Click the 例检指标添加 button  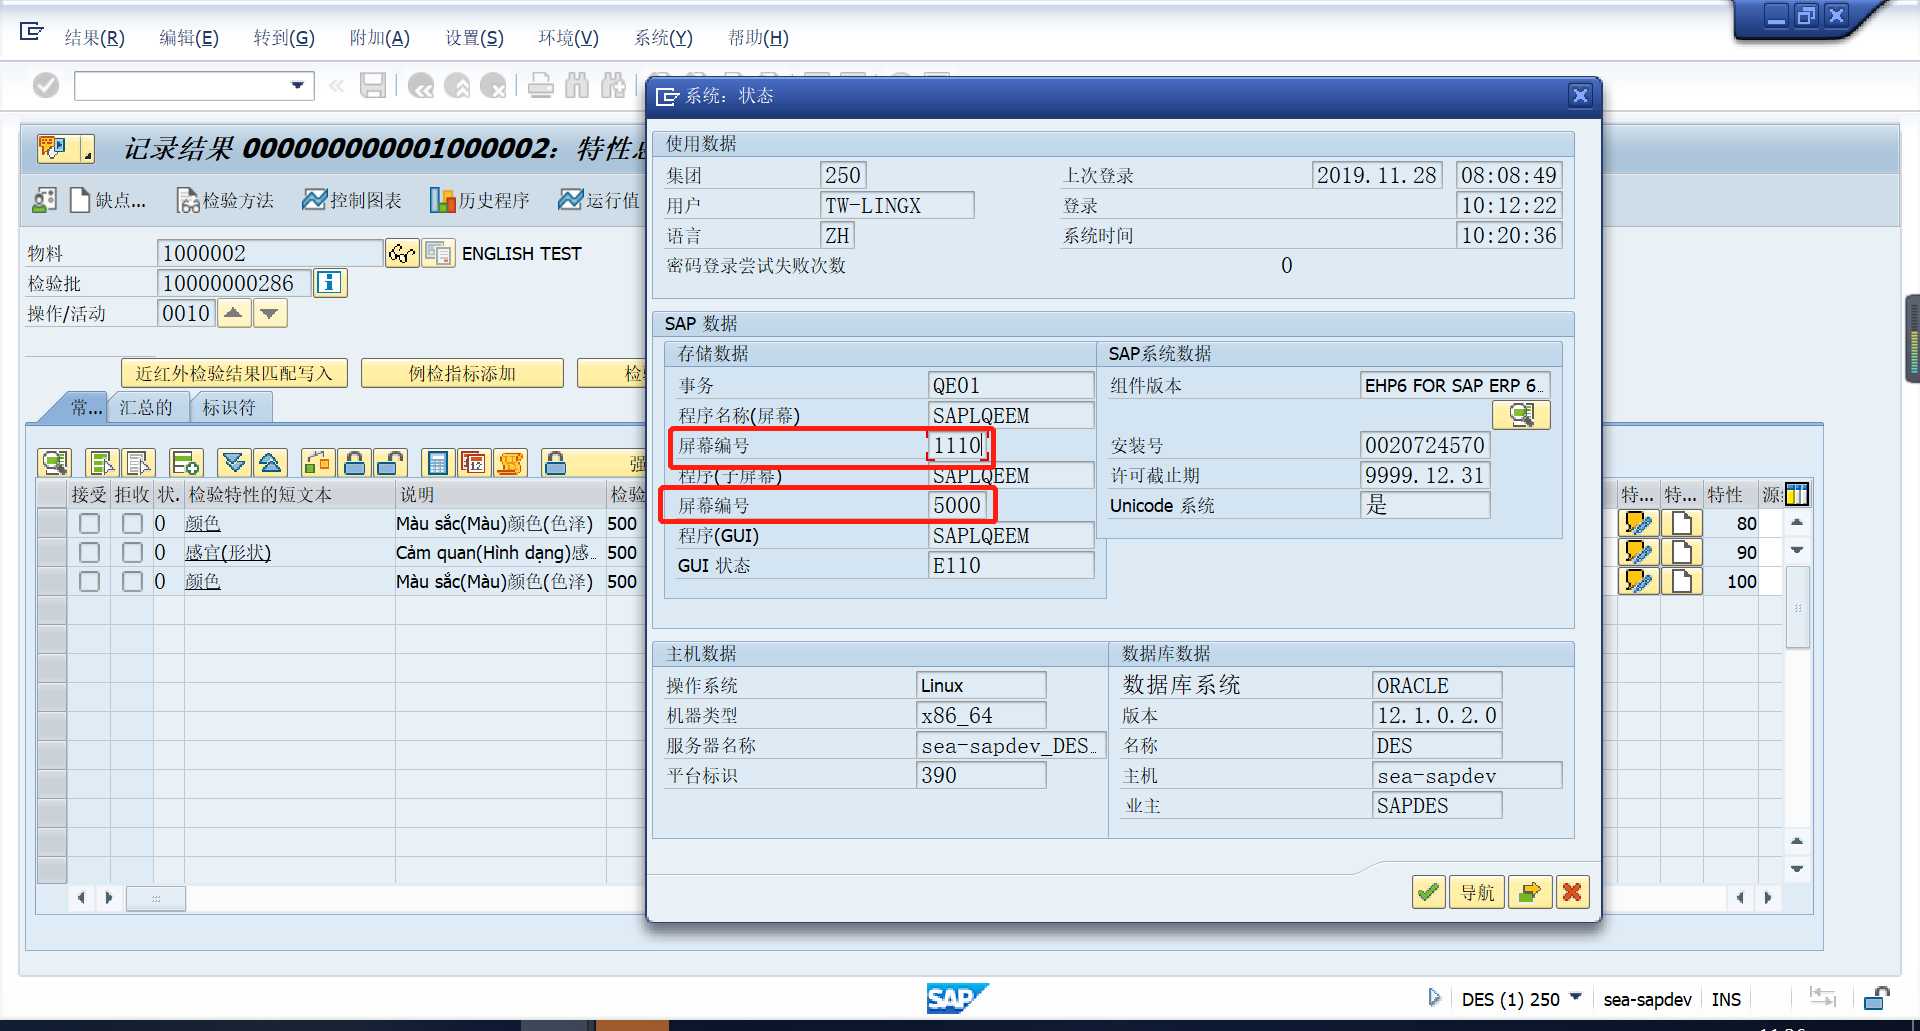click(x=462, y=373)
